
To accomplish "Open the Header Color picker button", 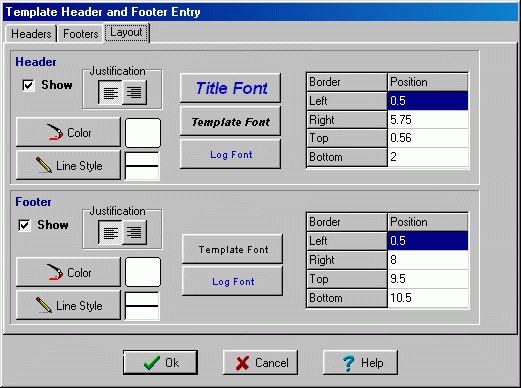I will click(x=68, y=132).
